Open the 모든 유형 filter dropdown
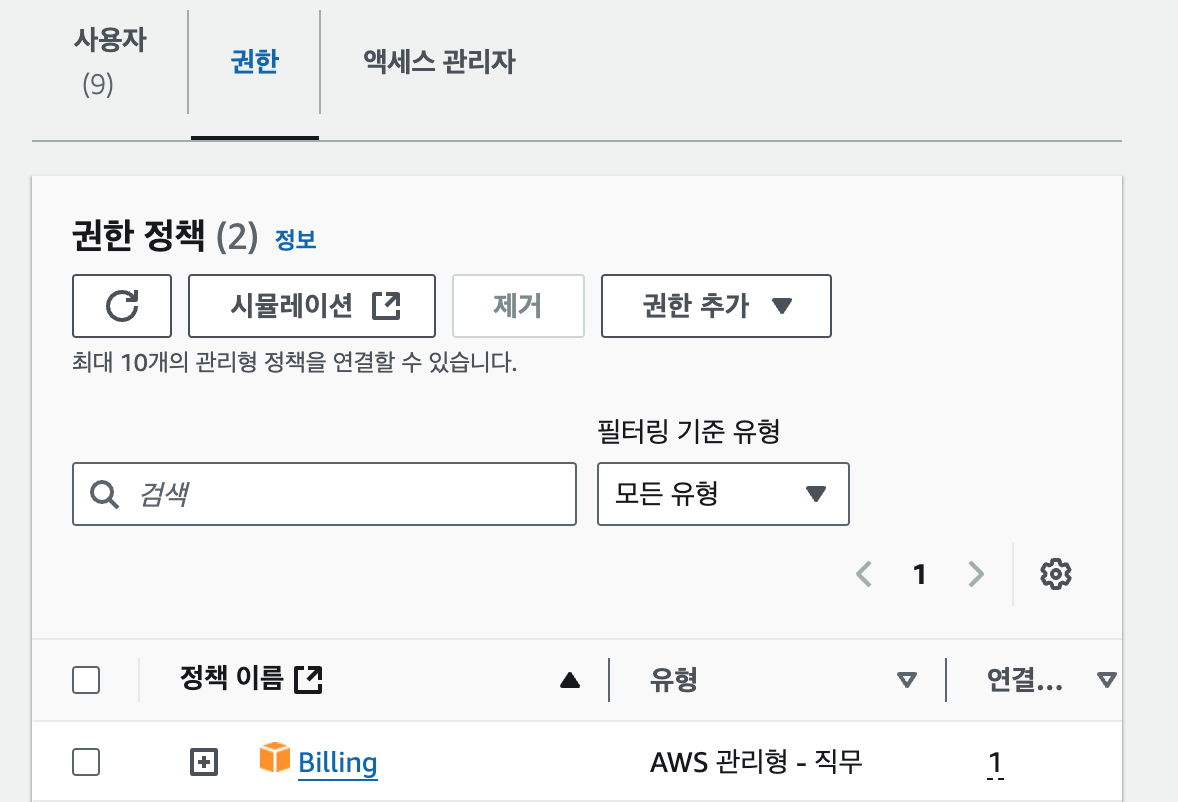Screen dimensions: 1178x802 pyautogui.click(x=723, y=494)
